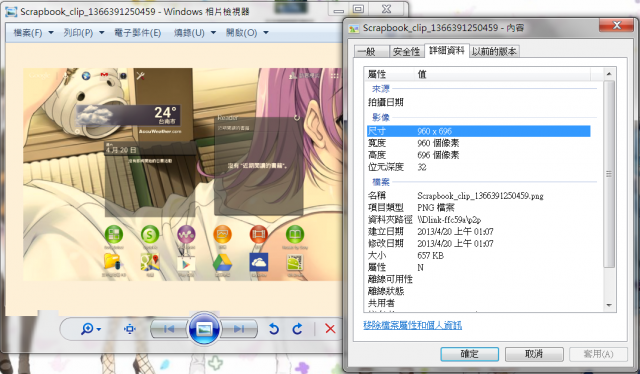Viewport: 640px width, 374px height.
Task: Click the Photo Viewer title bar icon
Action: point(11,12)
